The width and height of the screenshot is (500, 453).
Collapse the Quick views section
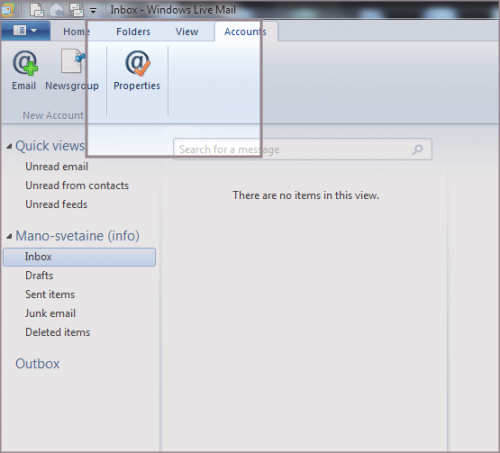click(x=9, y=146)
